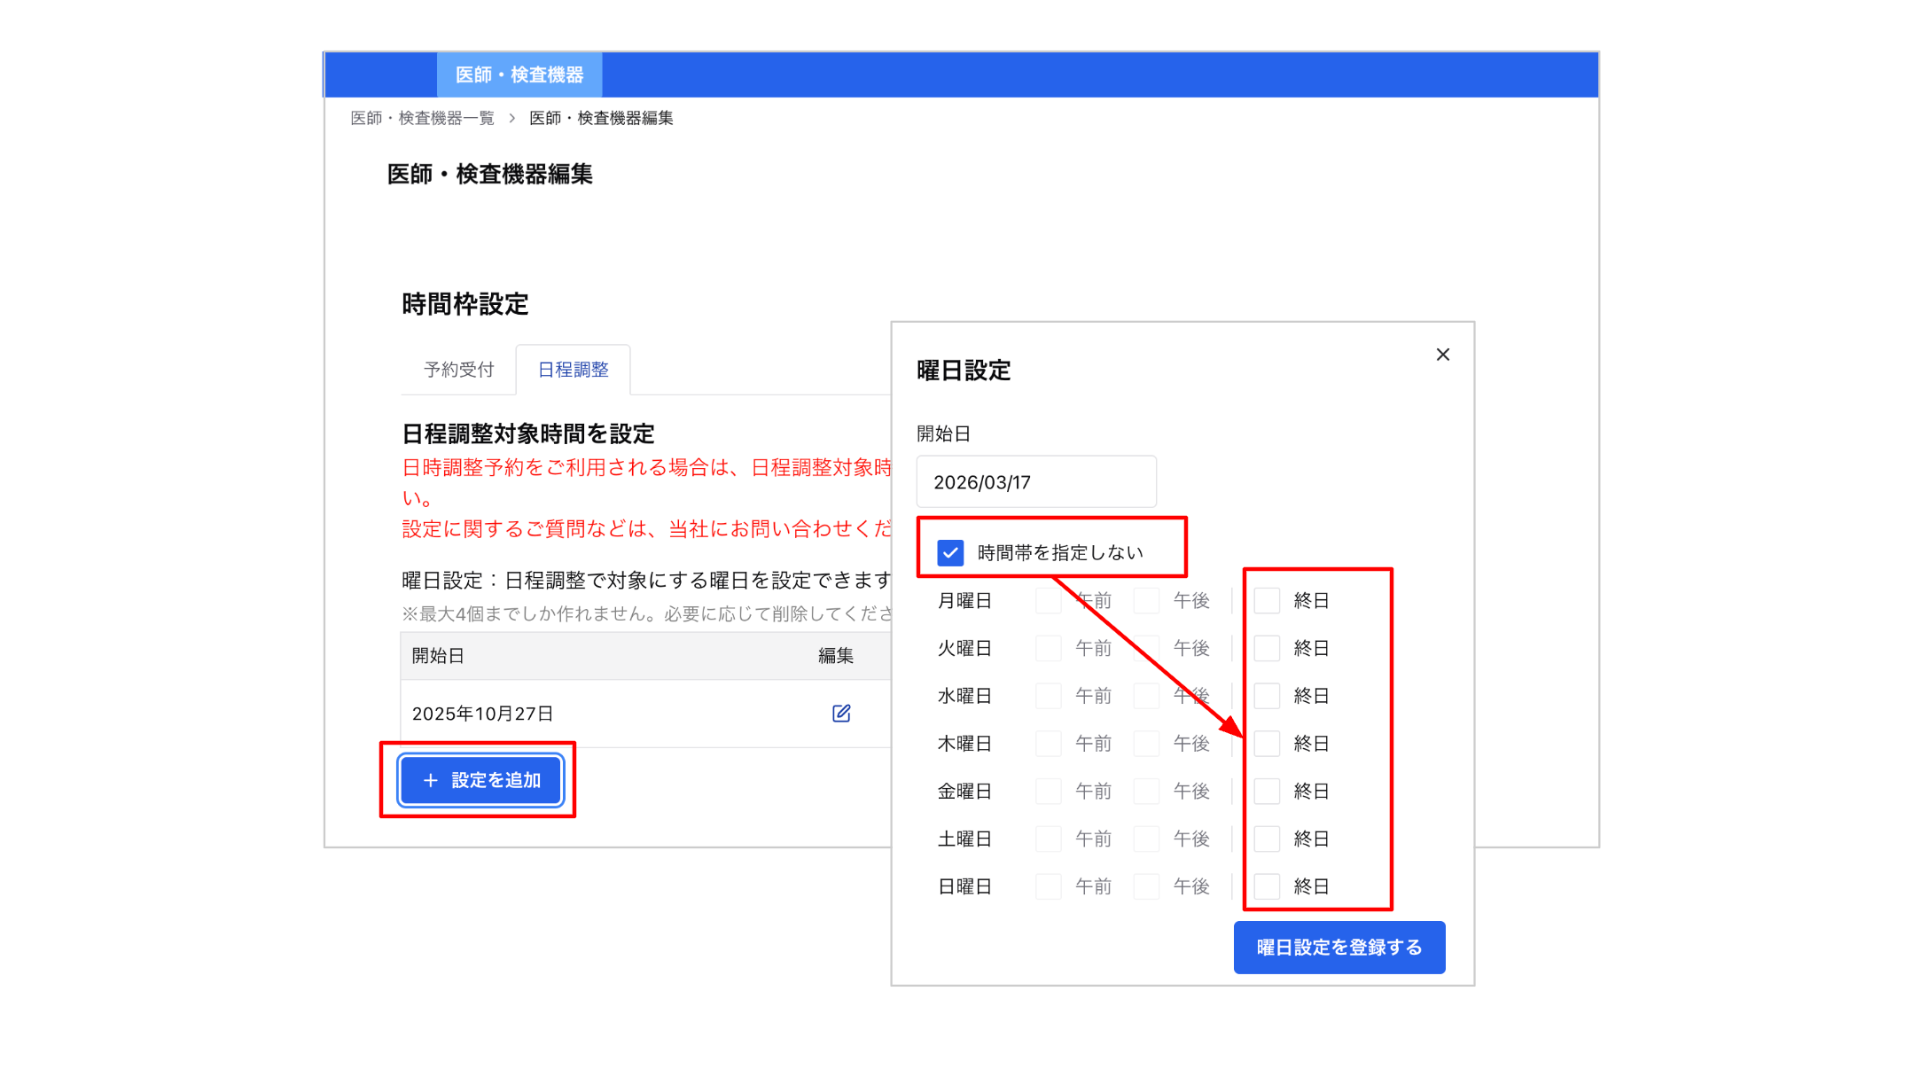Check 終日 for 月曜日

click(x=1267, y=601)
